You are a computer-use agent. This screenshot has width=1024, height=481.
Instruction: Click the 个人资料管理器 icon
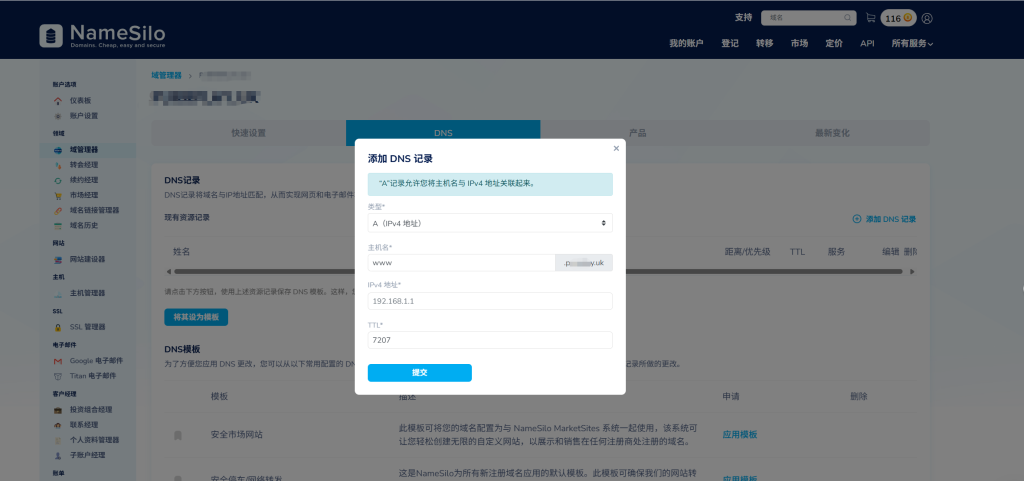(x=58, y=440)
